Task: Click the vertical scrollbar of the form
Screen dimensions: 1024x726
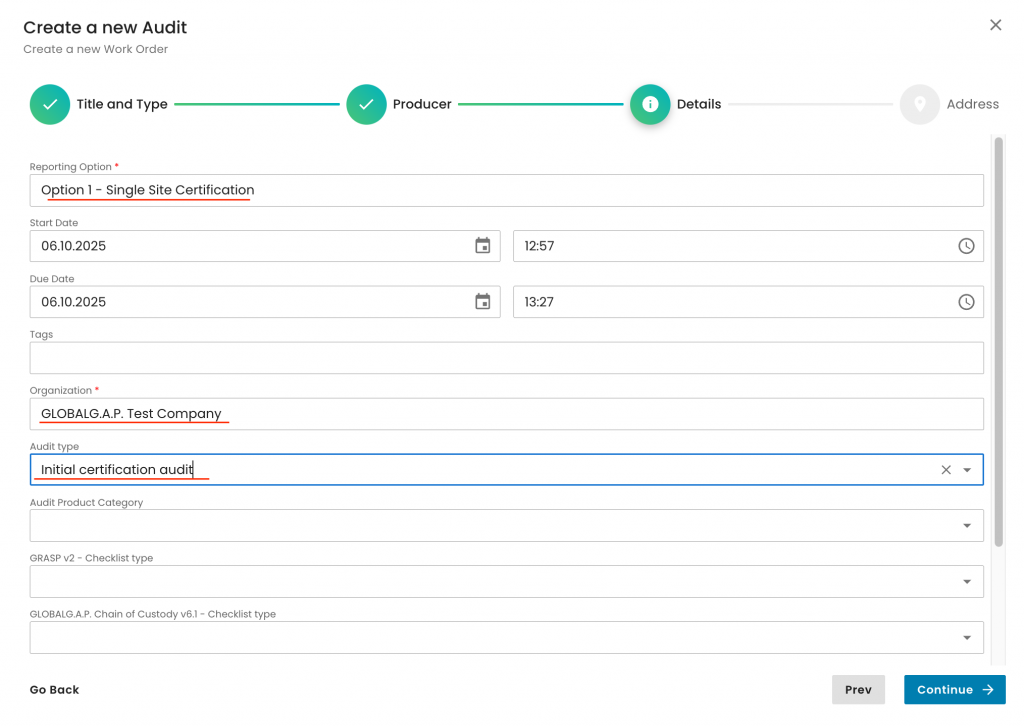Action: [998, 340]
